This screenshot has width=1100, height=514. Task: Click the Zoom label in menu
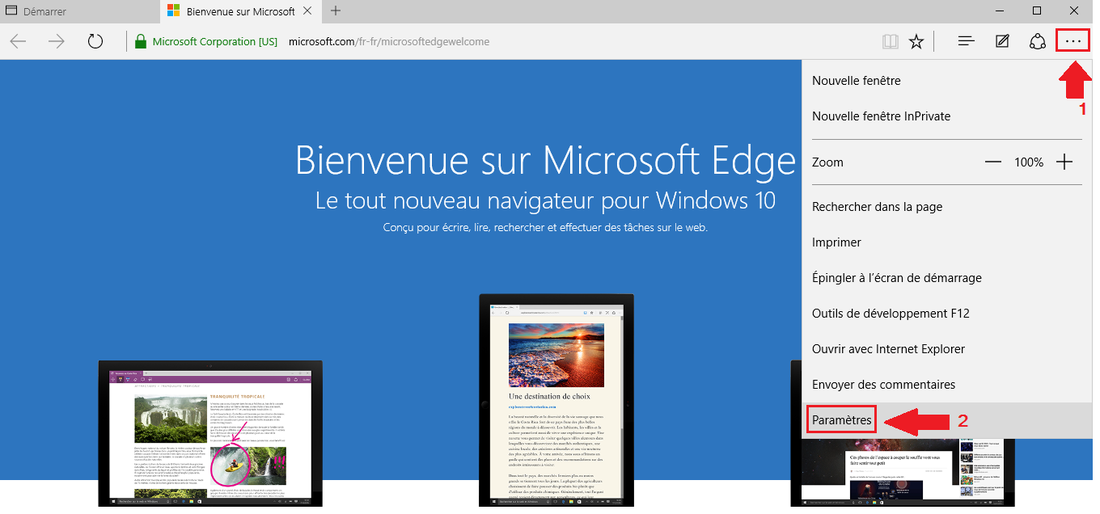point(828,162)
